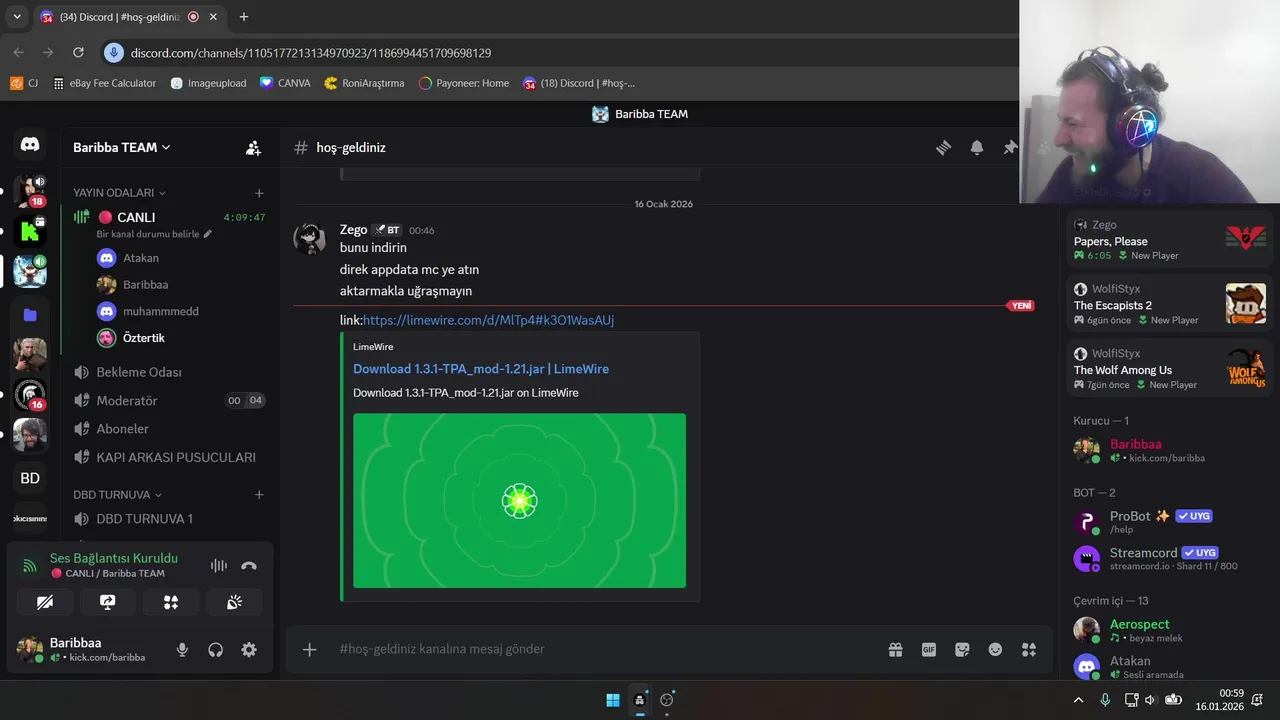Deafen audio with headphones icon
This screenshot has height=720, width=1280.
click(x=215, y=650)
